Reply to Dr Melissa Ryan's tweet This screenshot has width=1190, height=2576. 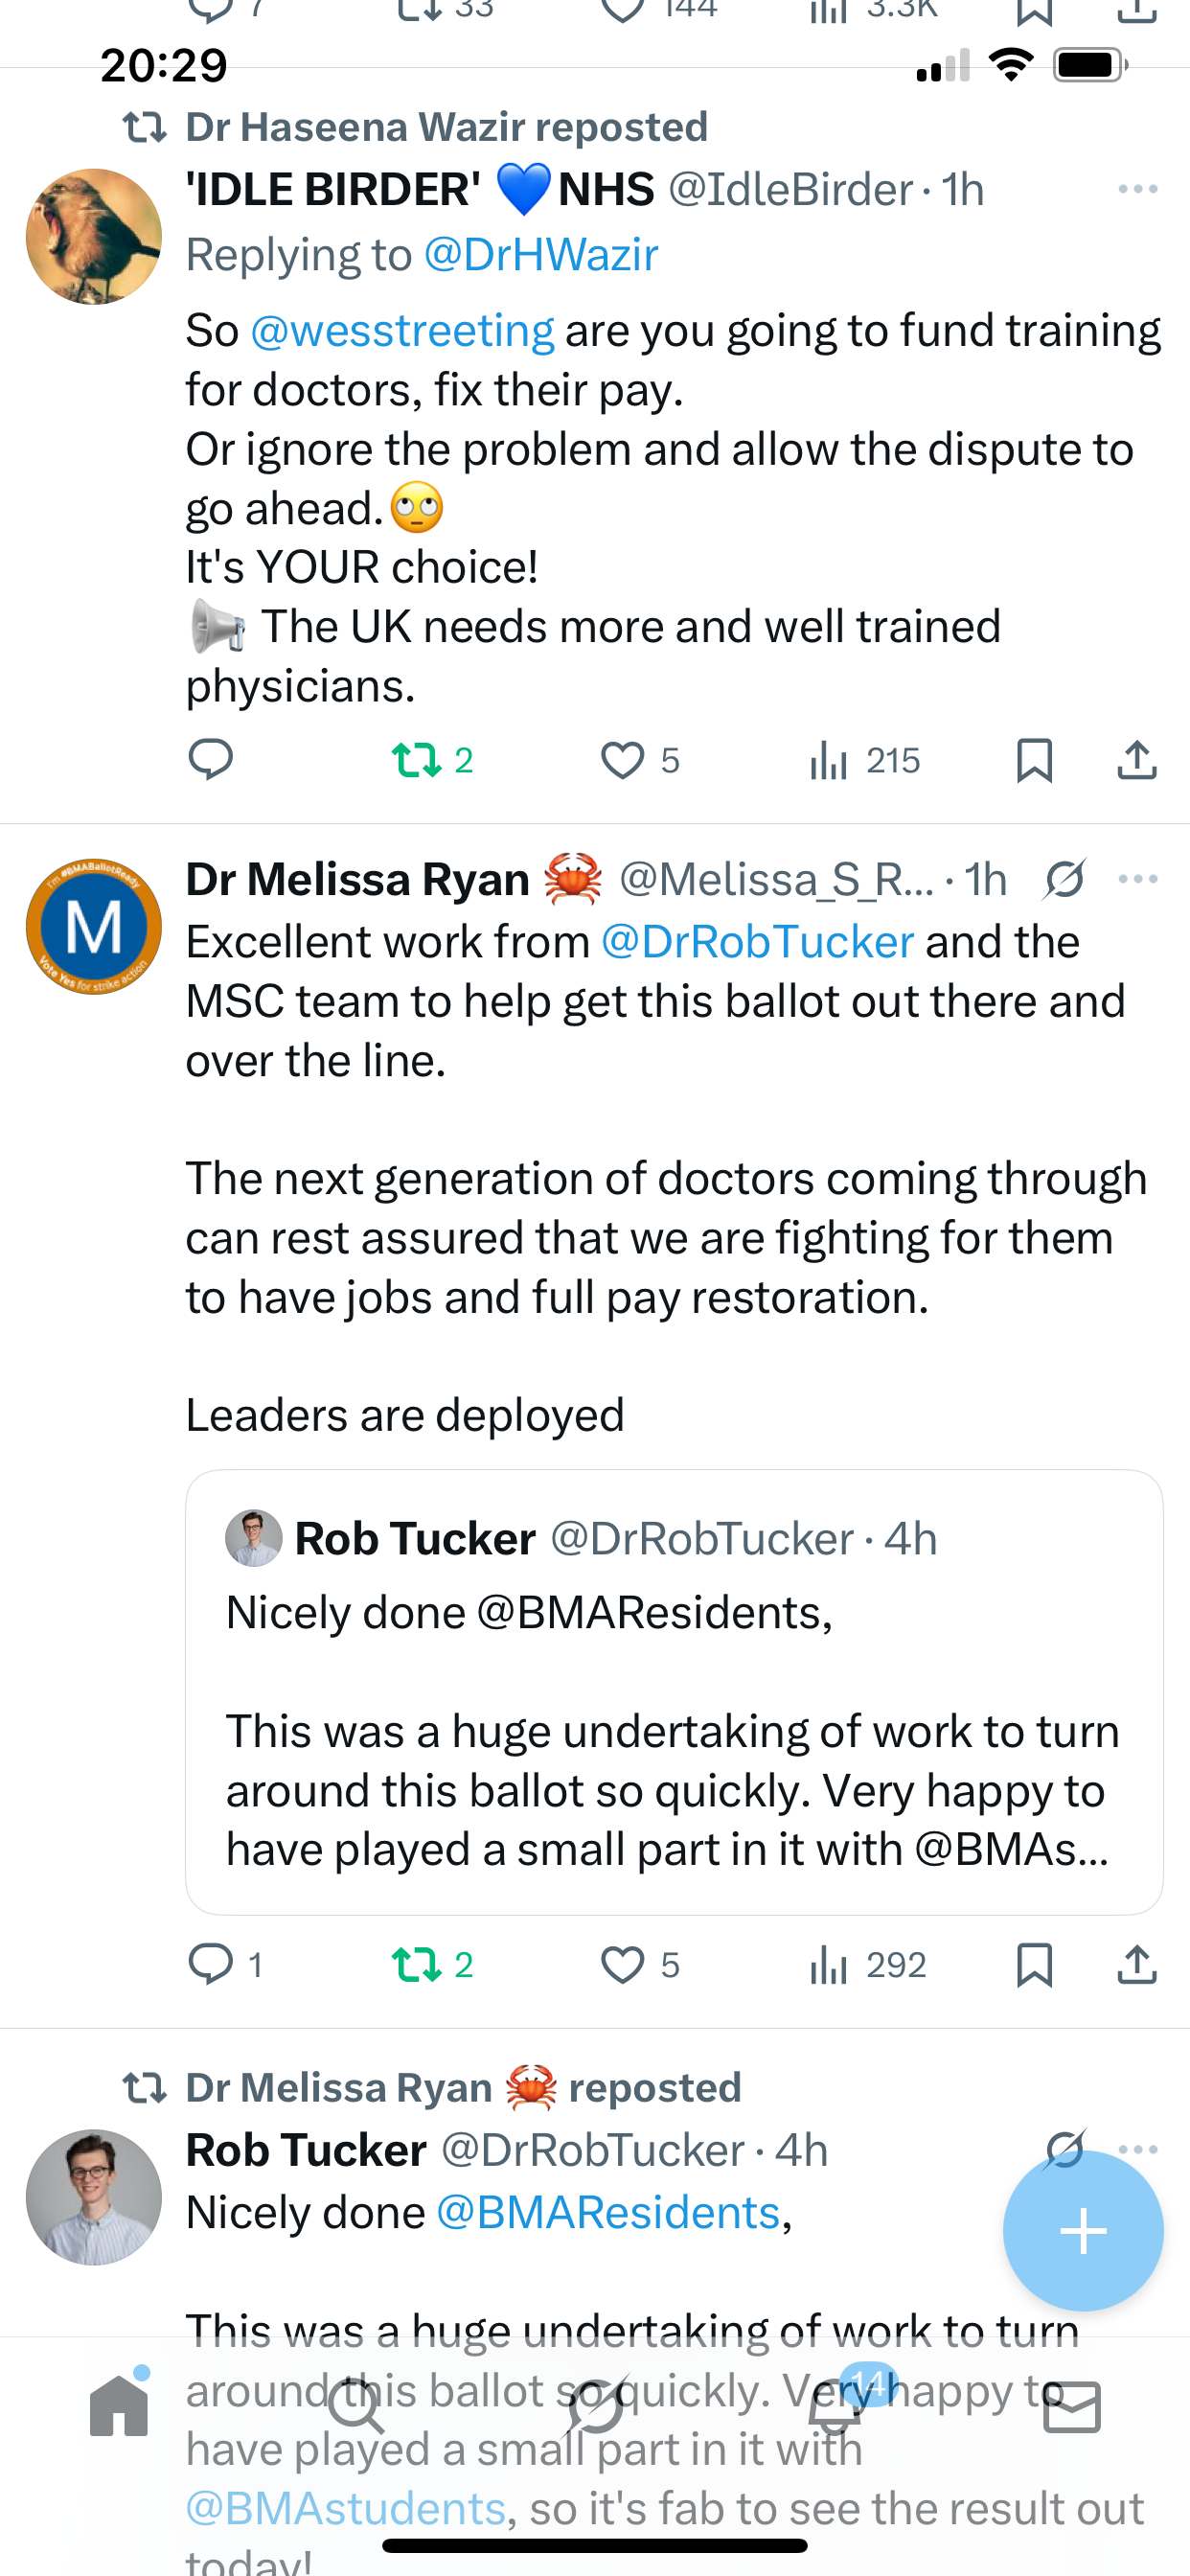(x=212, y=1964)
